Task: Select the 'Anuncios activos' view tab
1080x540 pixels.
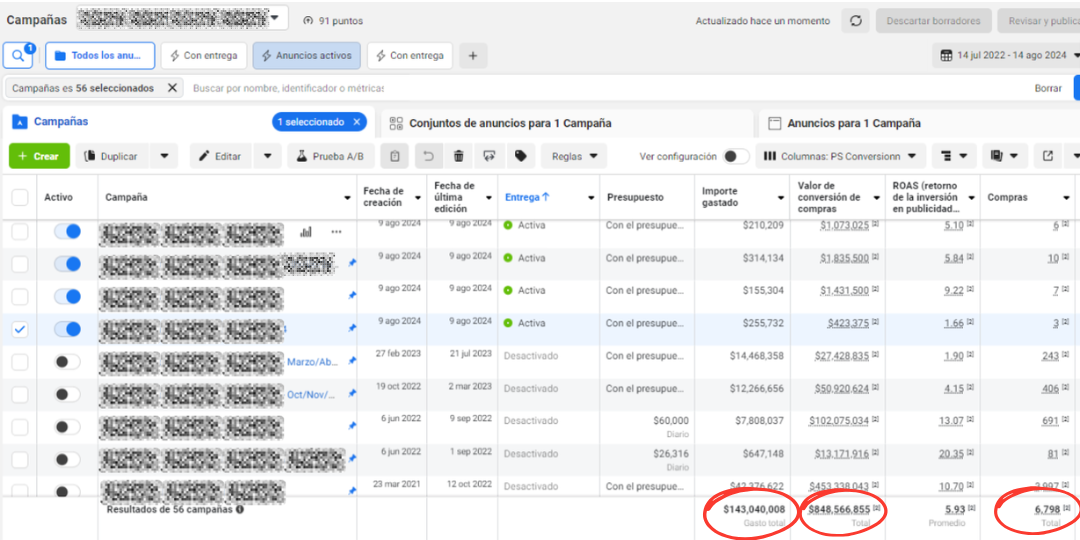Action: [x=307, y=56]
